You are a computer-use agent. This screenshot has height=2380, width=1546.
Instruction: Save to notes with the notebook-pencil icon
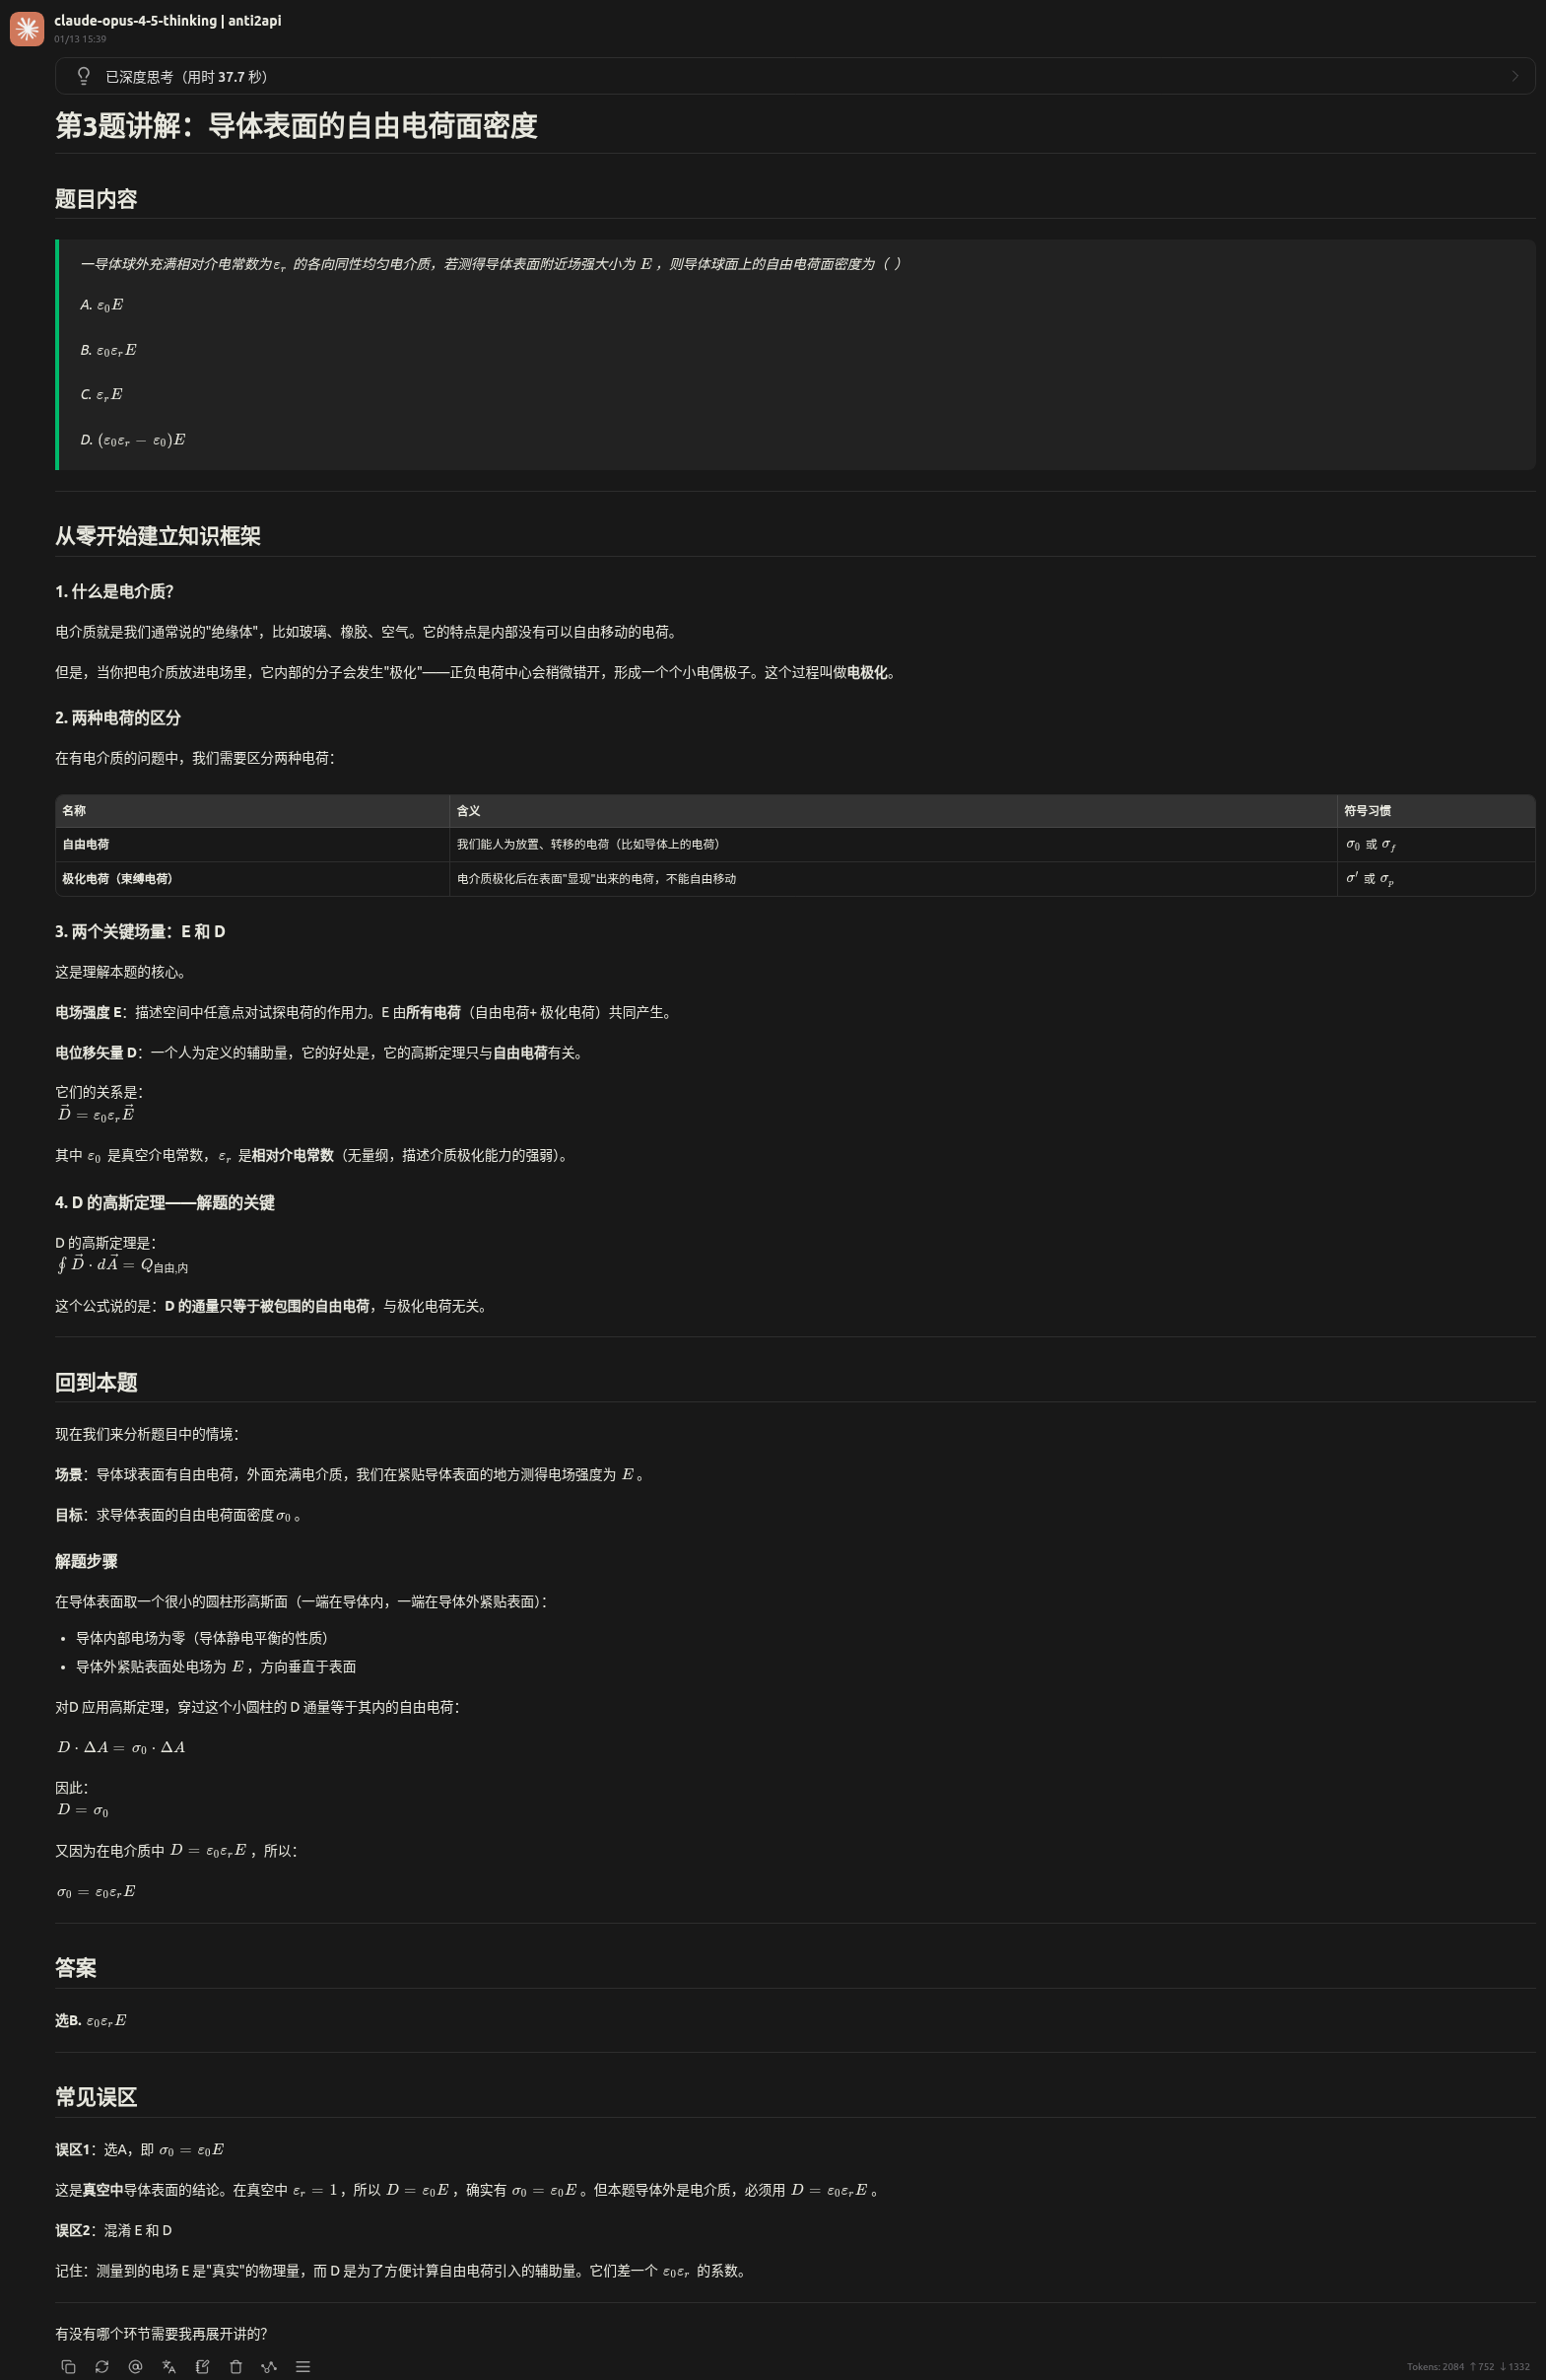[203, 2366]
